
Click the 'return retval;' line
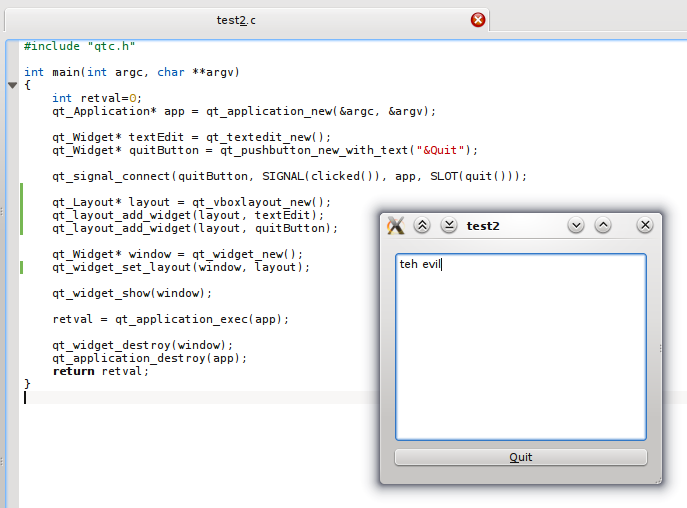101,371
